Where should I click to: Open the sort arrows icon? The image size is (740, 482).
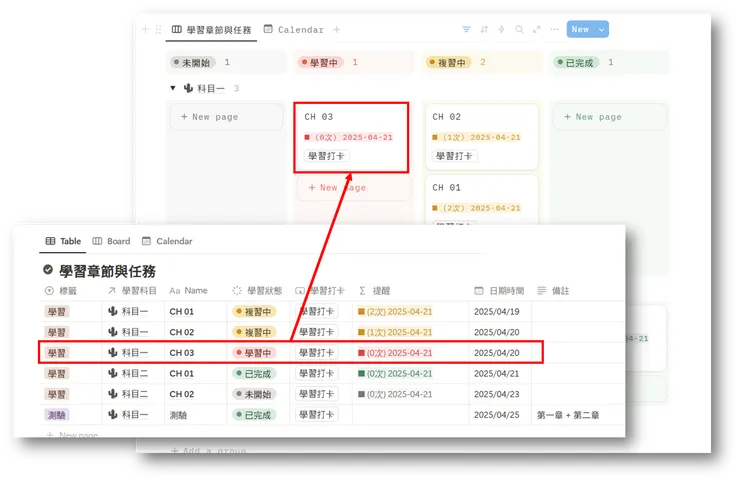[484, 29]
